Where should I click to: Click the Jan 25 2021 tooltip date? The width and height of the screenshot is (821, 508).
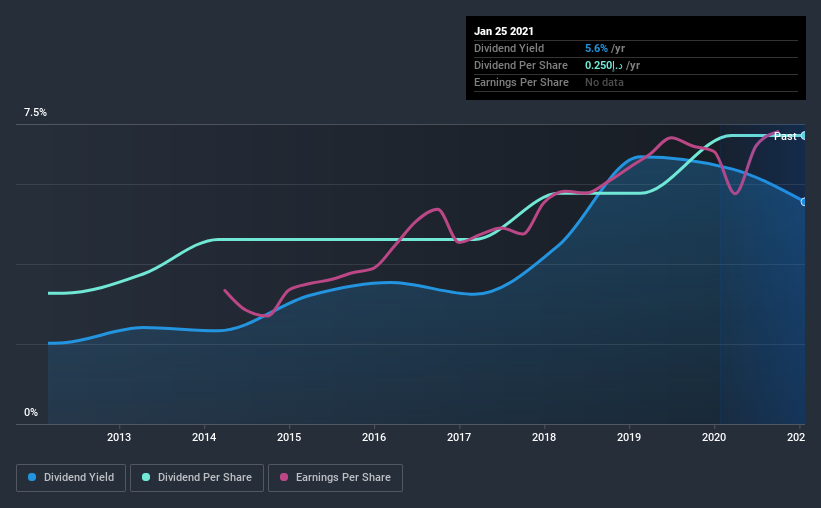(x=504, y=31)
